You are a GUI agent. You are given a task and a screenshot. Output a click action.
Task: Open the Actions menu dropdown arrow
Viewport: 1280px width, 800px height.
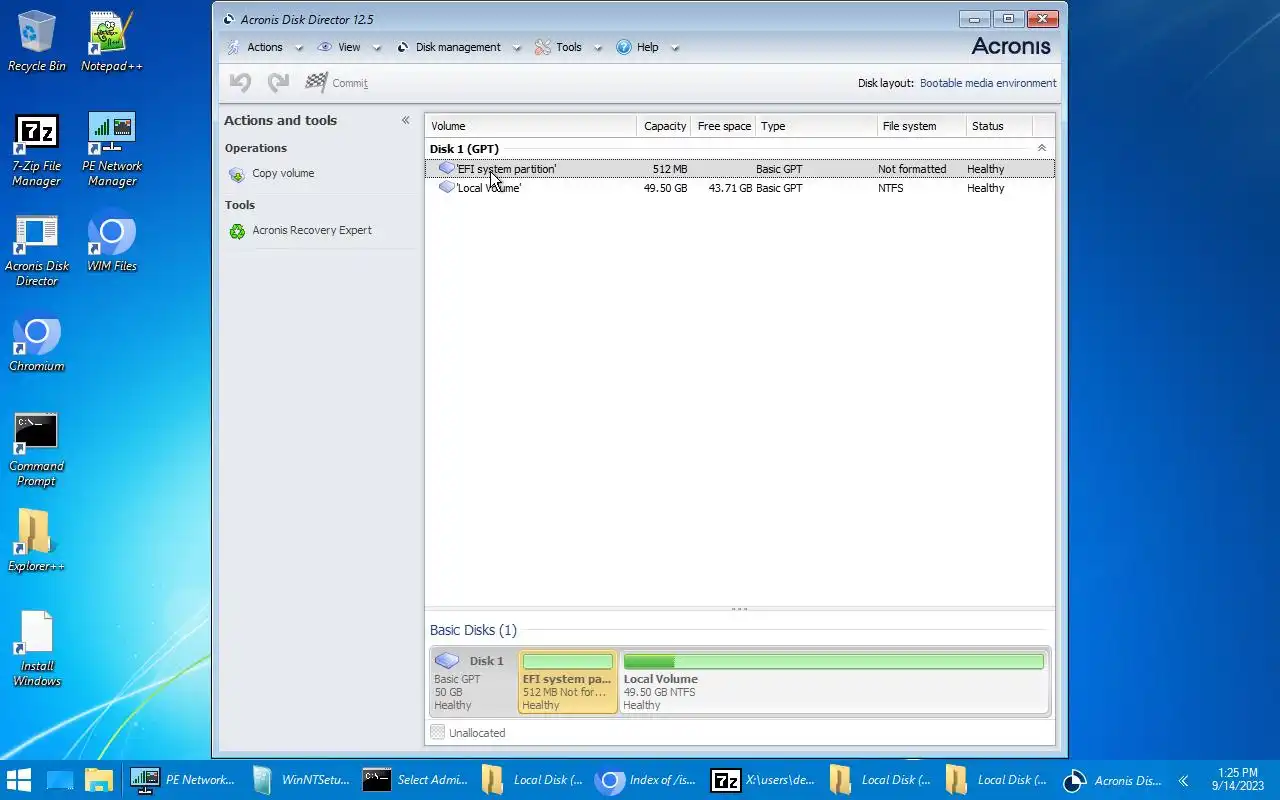297,48
